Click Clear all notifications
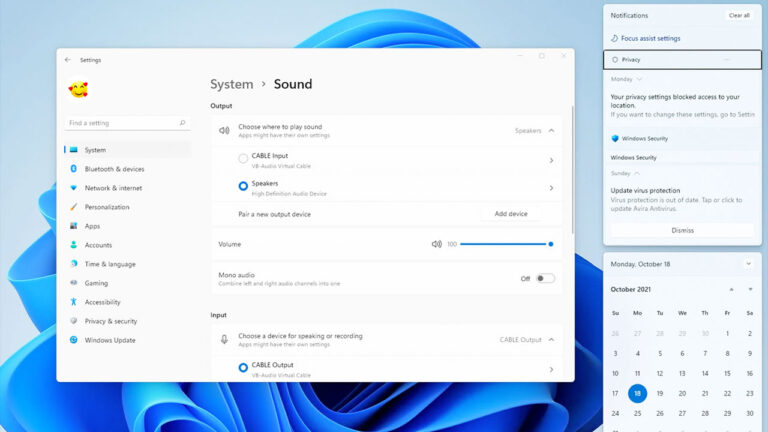 click(x=739, y=16)
